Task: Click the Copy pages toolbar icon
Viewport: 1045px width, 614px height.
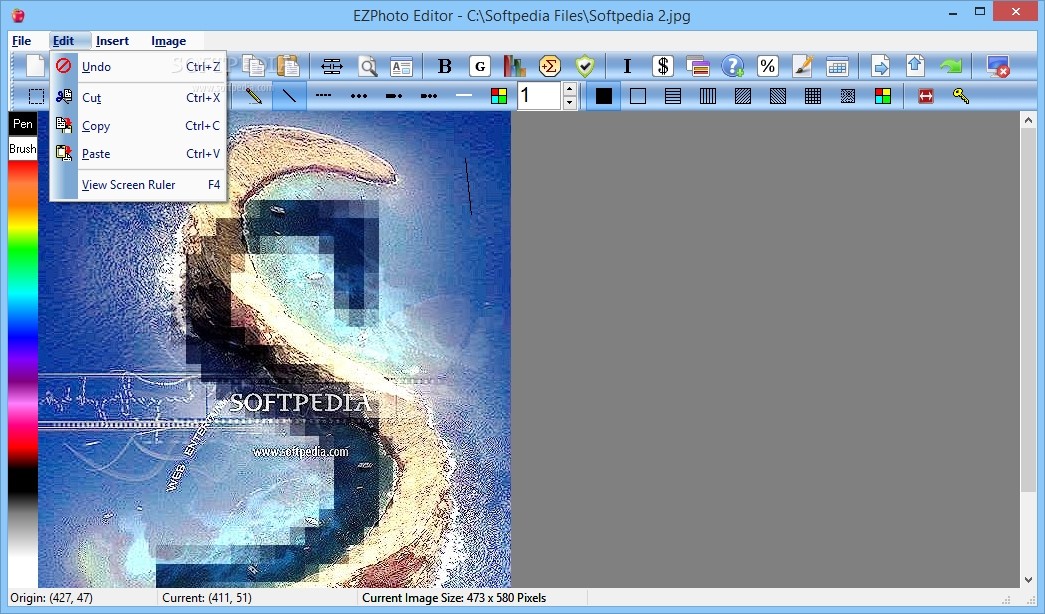Action: point(254,66)
